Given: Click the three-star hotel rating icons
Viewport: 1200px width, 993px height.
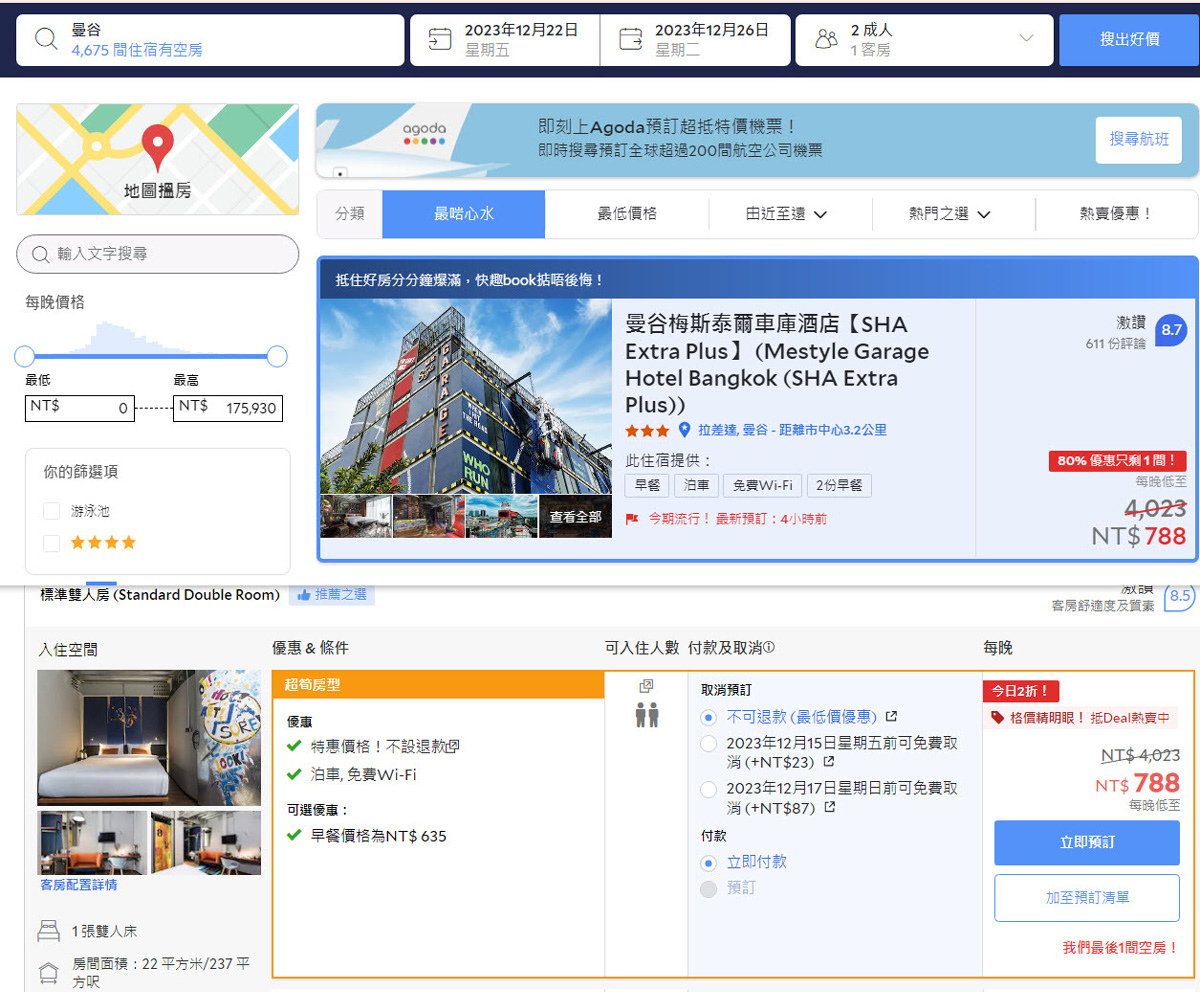Looking at the screenshot, I should 647,431.
